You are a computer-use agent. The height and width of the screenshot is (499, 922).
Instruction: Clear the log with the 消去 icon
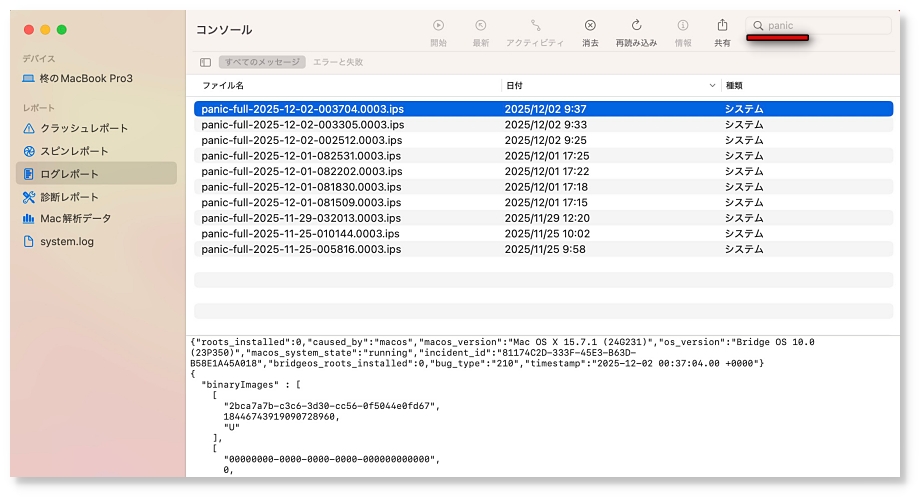pyautogui.click(x=590, y=26)
